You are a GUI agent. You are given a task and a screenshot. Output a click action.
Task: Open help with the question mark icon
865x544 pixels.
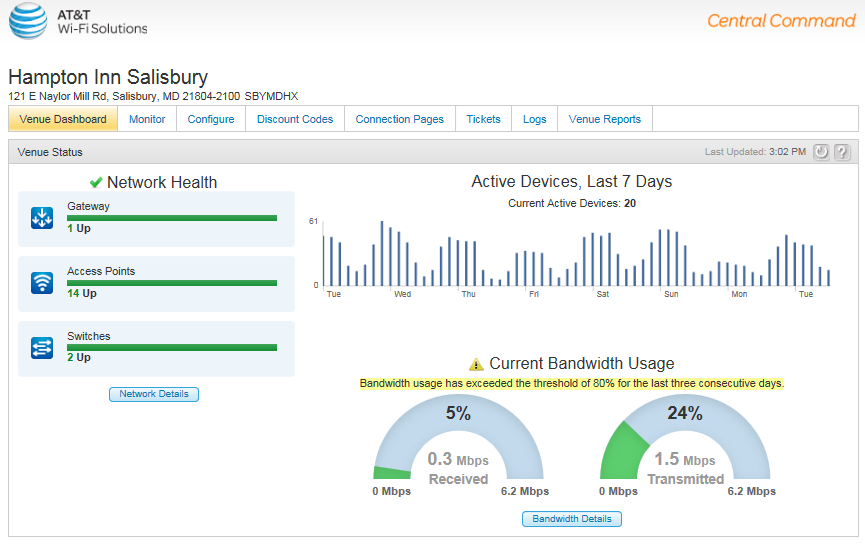[842, 152]
